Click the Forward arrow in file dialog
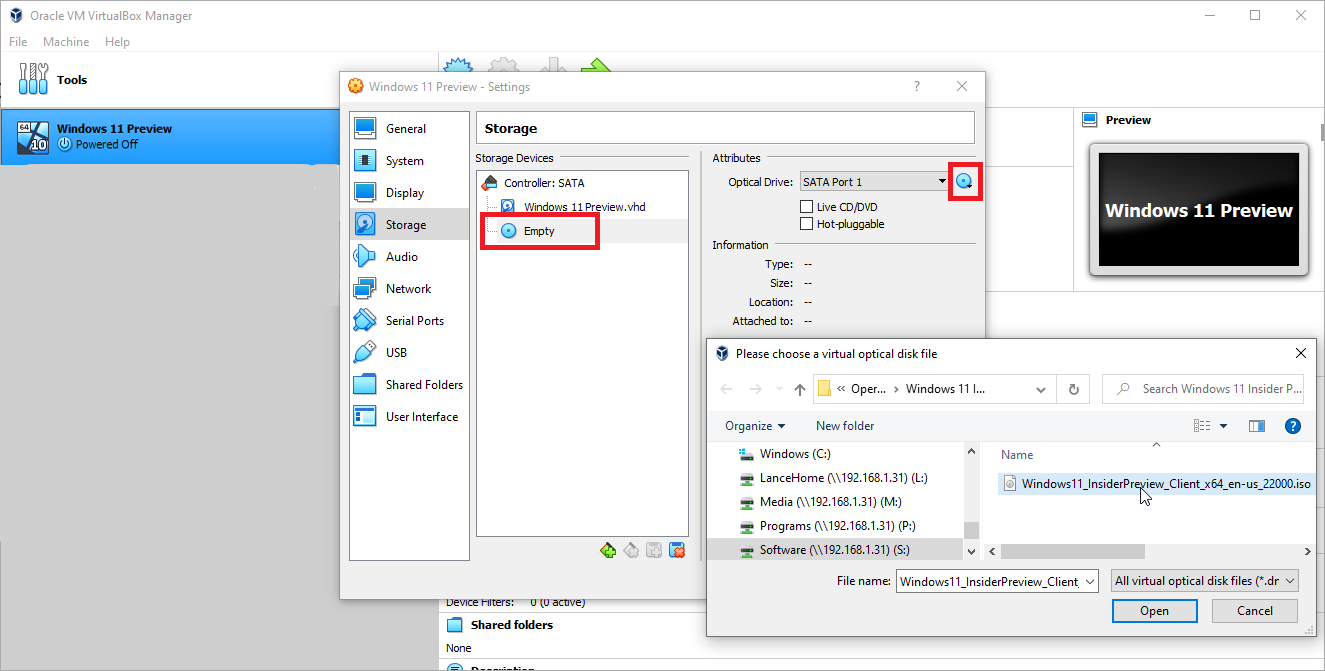The height and width of the screenshot is (671, 1325). (x=755, y=389)
